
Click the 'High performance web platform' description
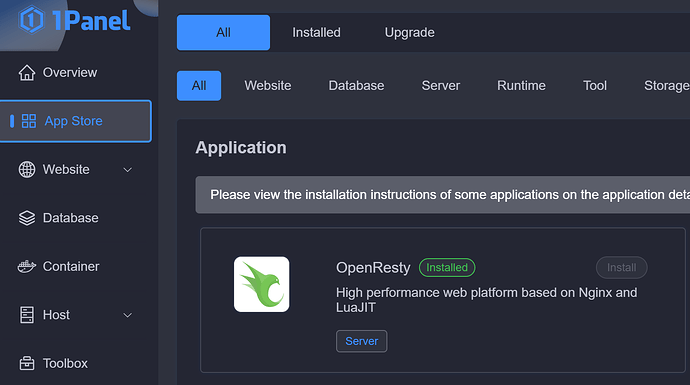point(487,300)
